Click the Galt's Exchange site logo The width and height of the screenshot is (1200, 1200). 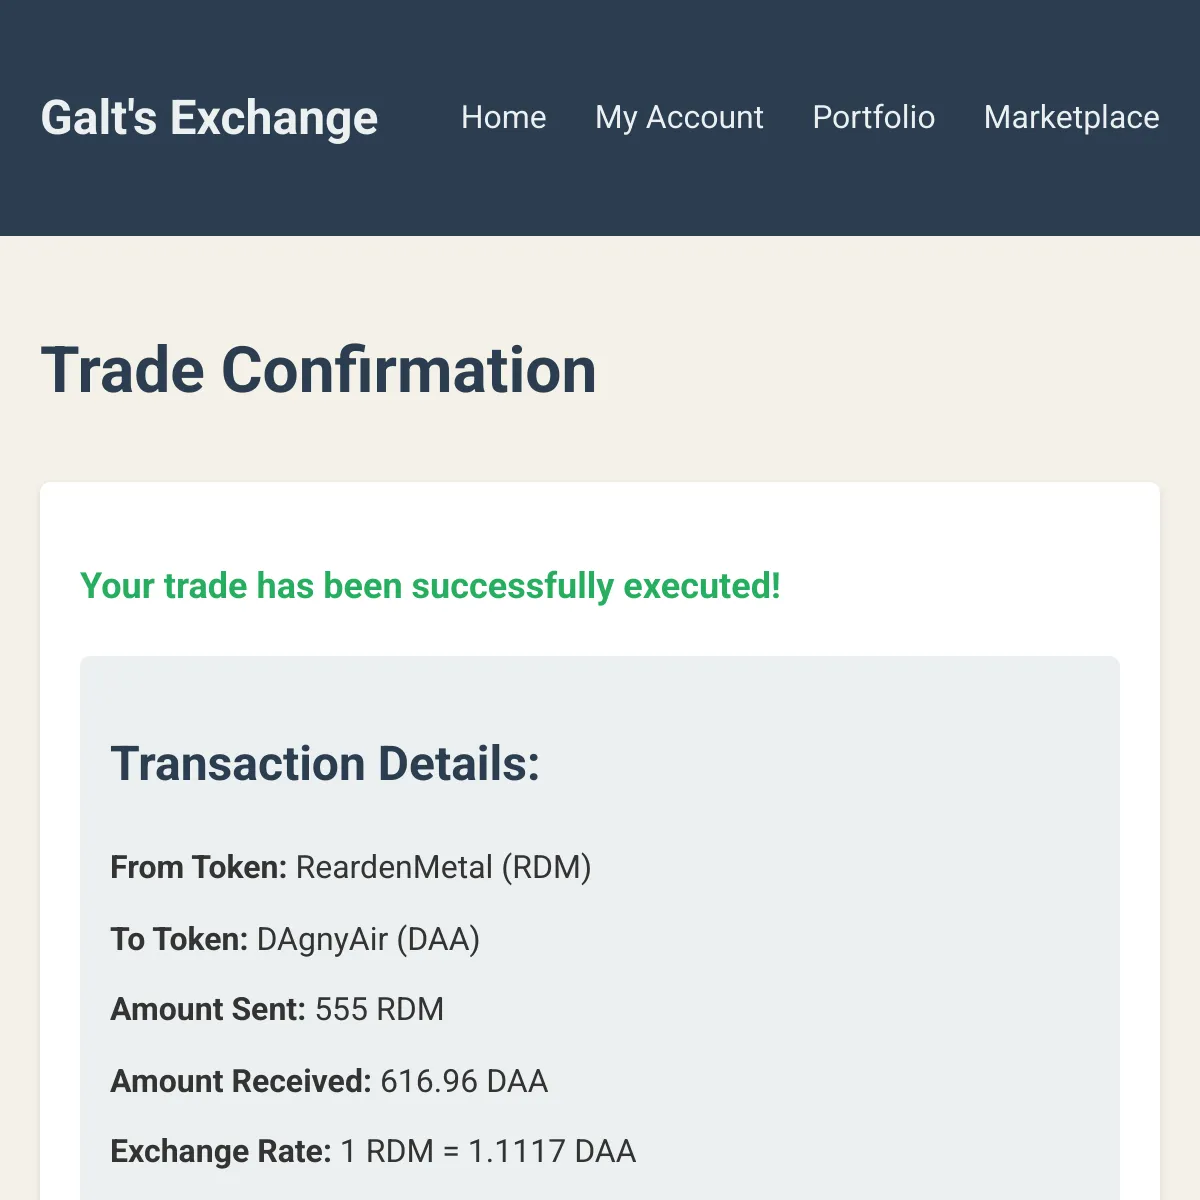click(x=209, y=118)
